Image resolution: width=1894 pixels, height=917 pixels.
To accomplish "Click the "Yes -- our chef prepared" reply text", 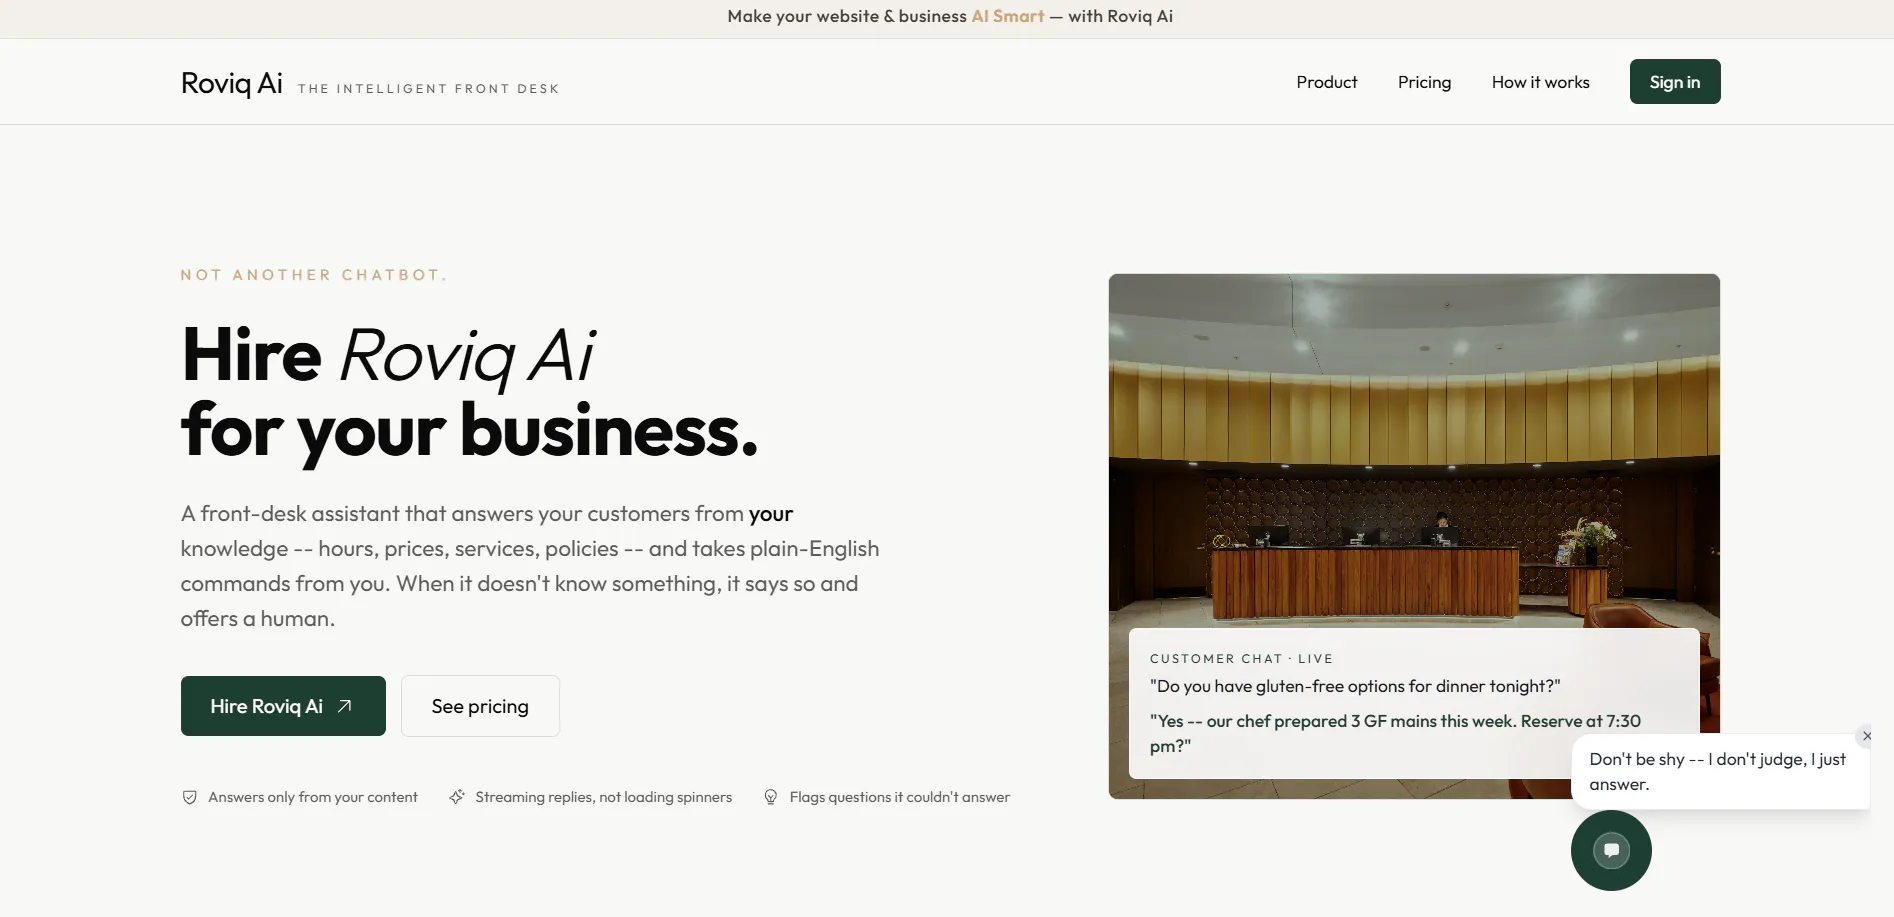I will pyautogui.click(x=1395, y=733).
